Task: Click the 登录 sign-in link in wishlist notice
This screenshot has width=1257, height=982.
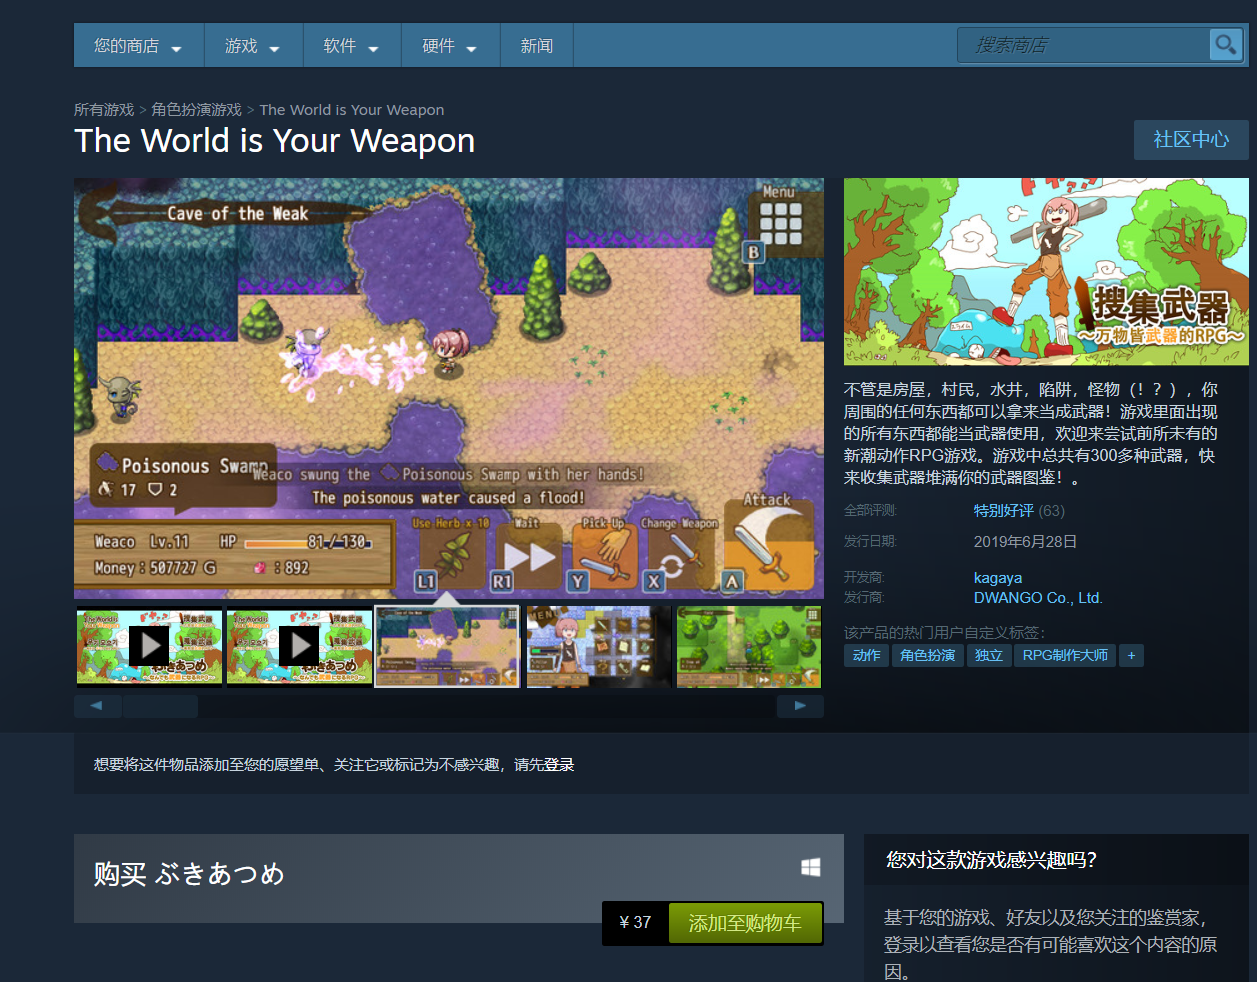Action: [x=559, y=765]
